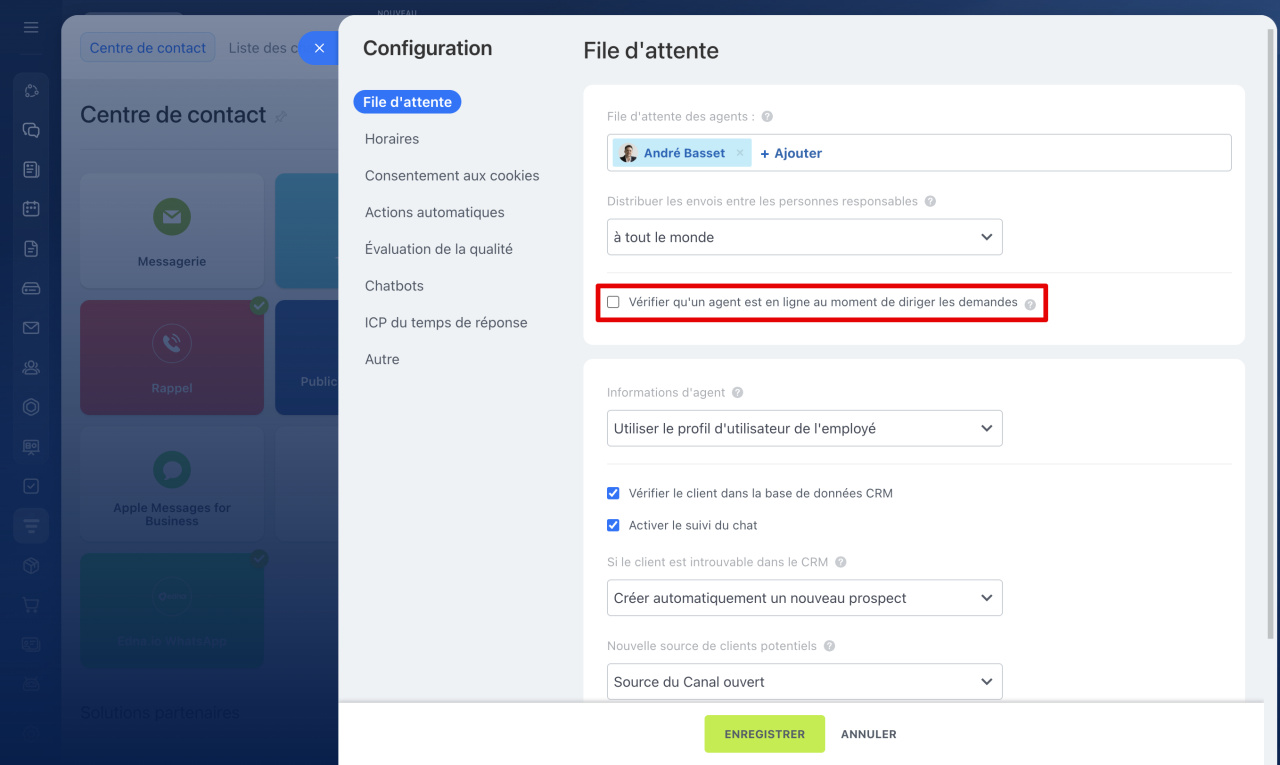This screenshot has width=1280, height=765.
Task: Uncheck Vérifier le client dans la base CRM
Action: click(613, 493)
